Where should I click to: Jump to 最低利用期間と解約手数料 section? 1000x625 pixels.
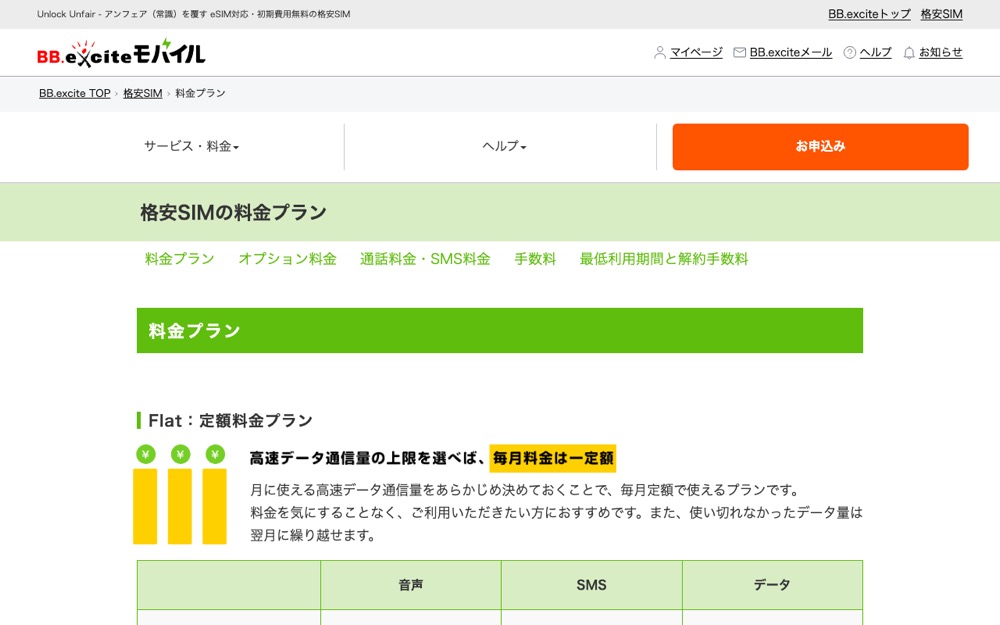pyautogui.click(x=663, y=259)
